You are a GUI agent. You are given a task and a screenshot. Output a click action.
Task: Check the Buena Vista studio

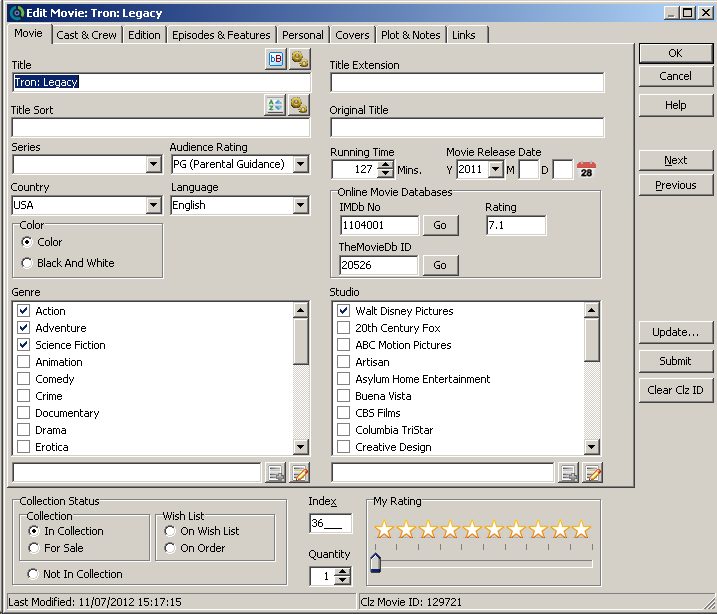click(343, 396)
